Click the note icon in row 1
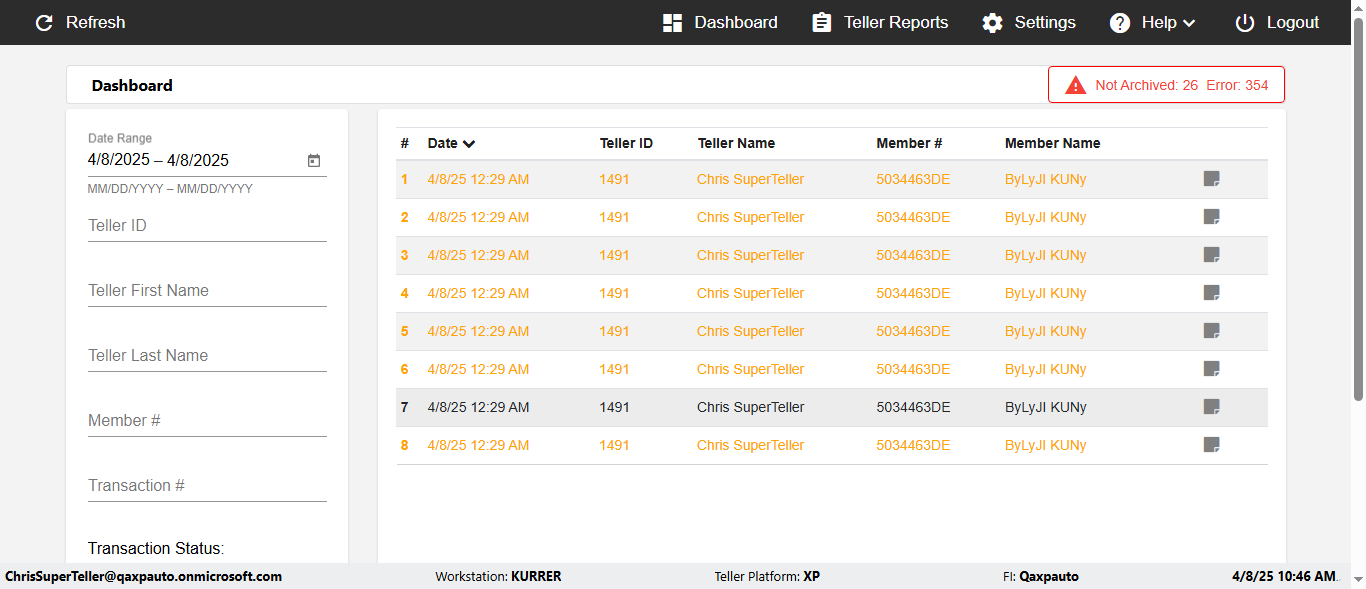1366x589 pixels. click(x=1211, y=179)
